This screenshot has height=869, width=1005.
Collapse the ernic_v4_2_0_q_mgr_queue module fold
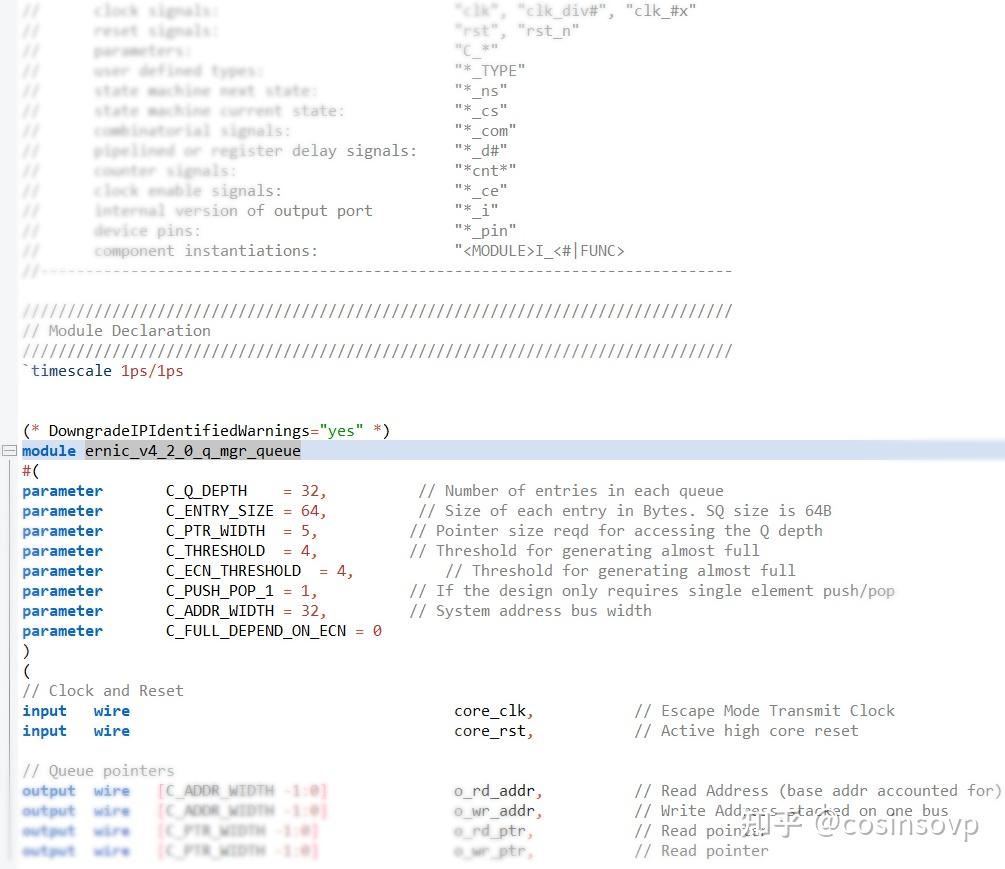pos(9,450)
